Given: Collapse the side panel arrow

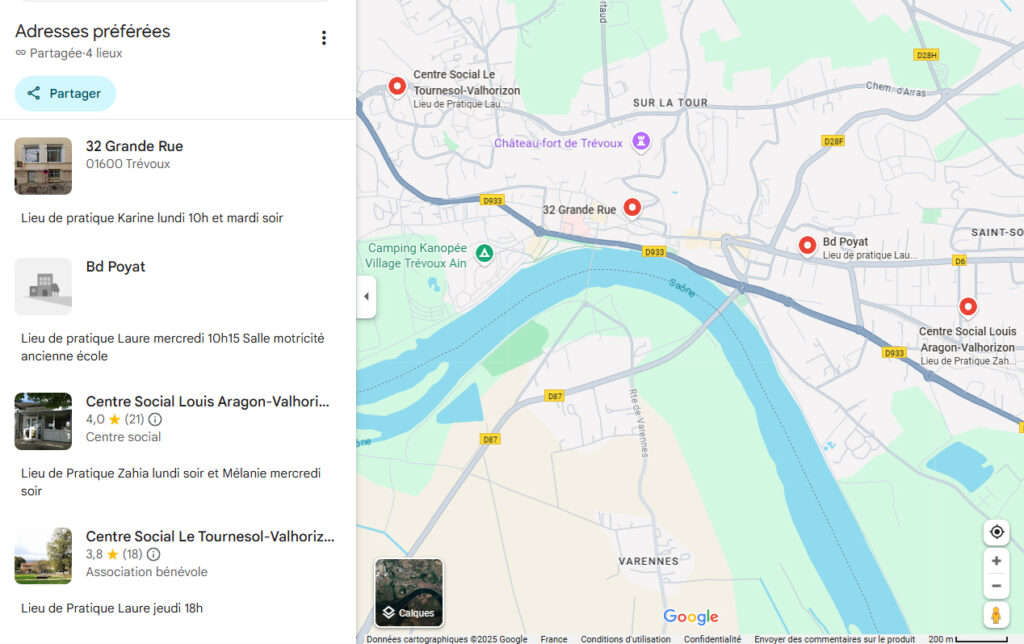Looking at the screenshot, I should pyautogui.click(x=366, y=297).
